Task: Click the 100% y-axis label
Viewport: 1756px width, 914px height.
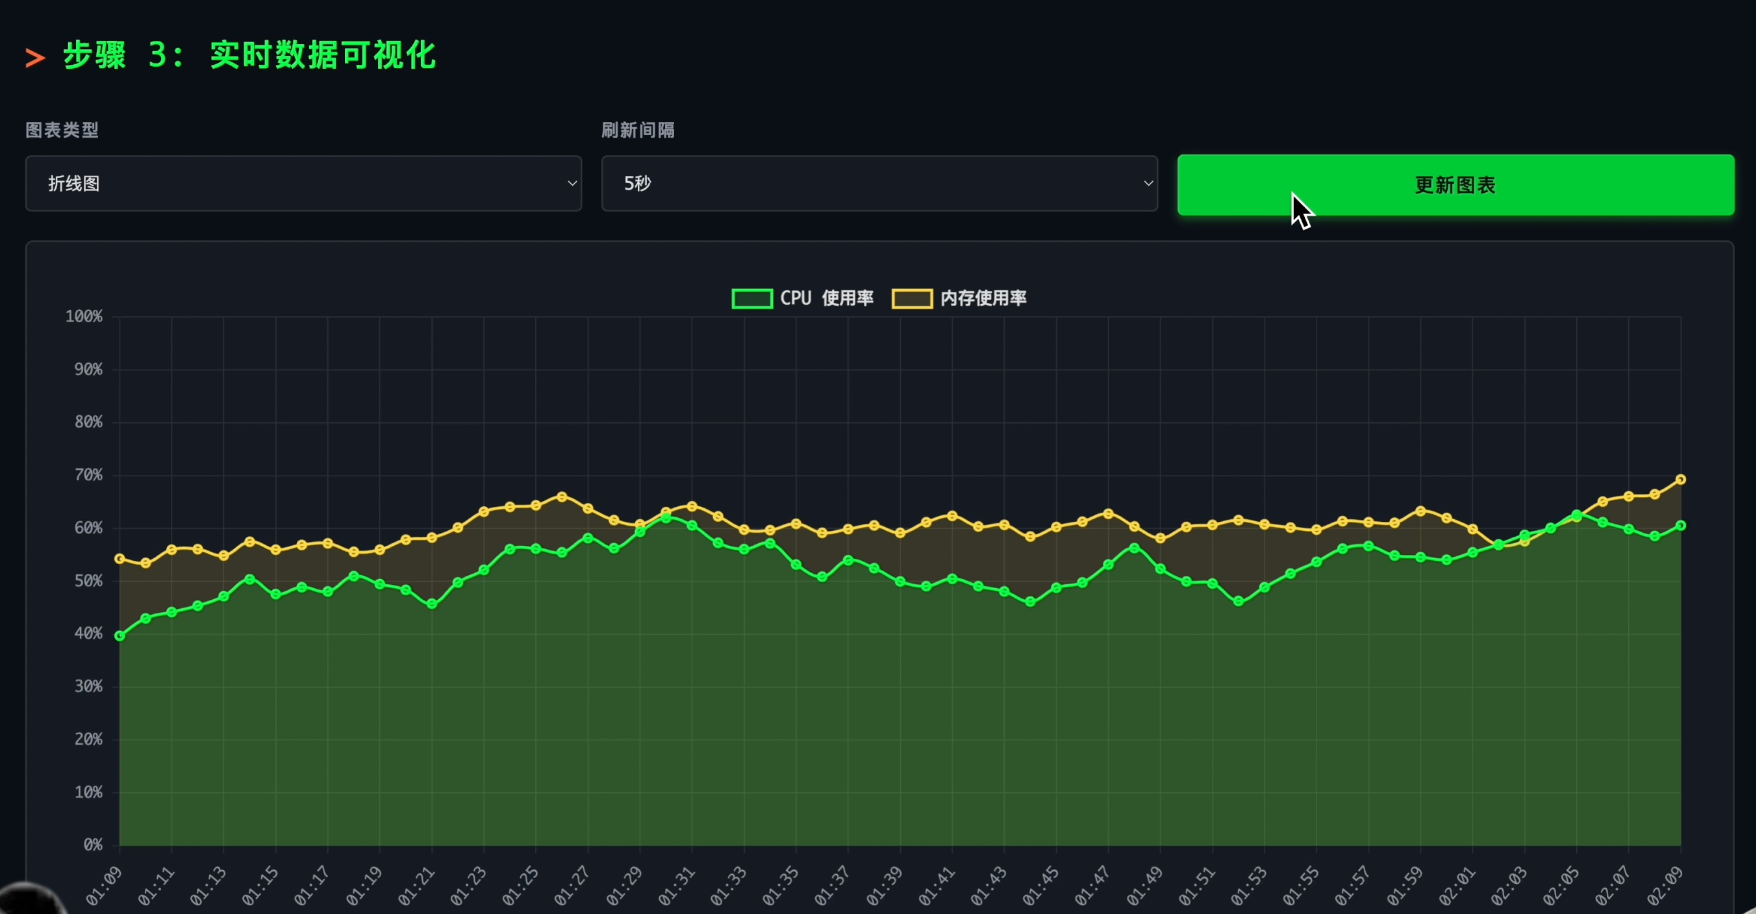Action: click(x=84, y=317)
